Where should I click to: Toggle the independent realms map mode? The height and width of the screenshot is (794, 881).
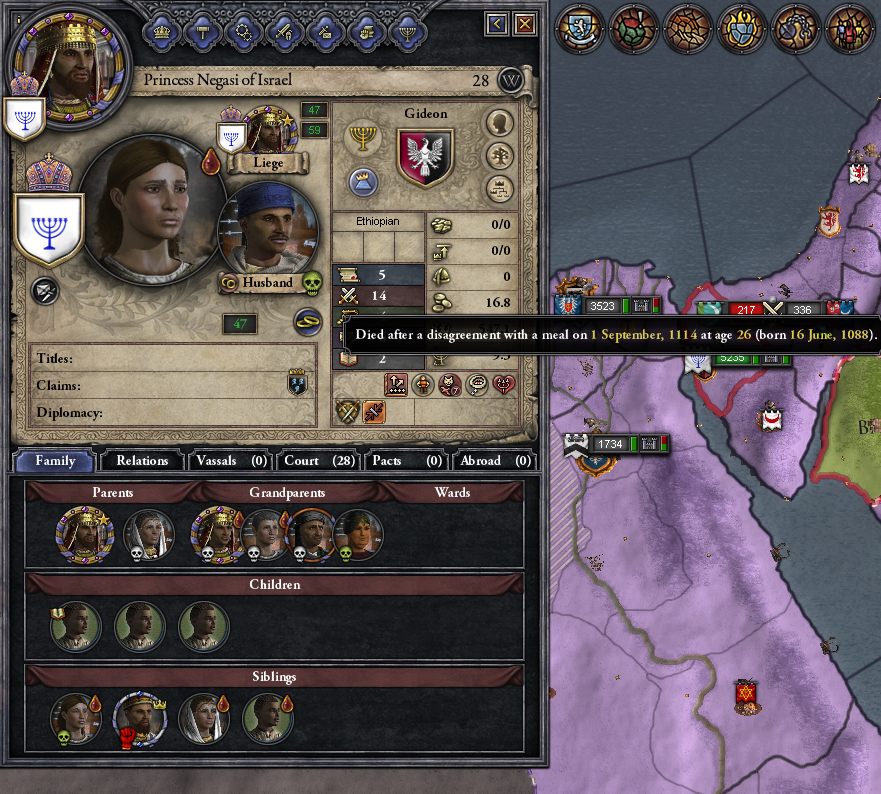coord(580,29)
